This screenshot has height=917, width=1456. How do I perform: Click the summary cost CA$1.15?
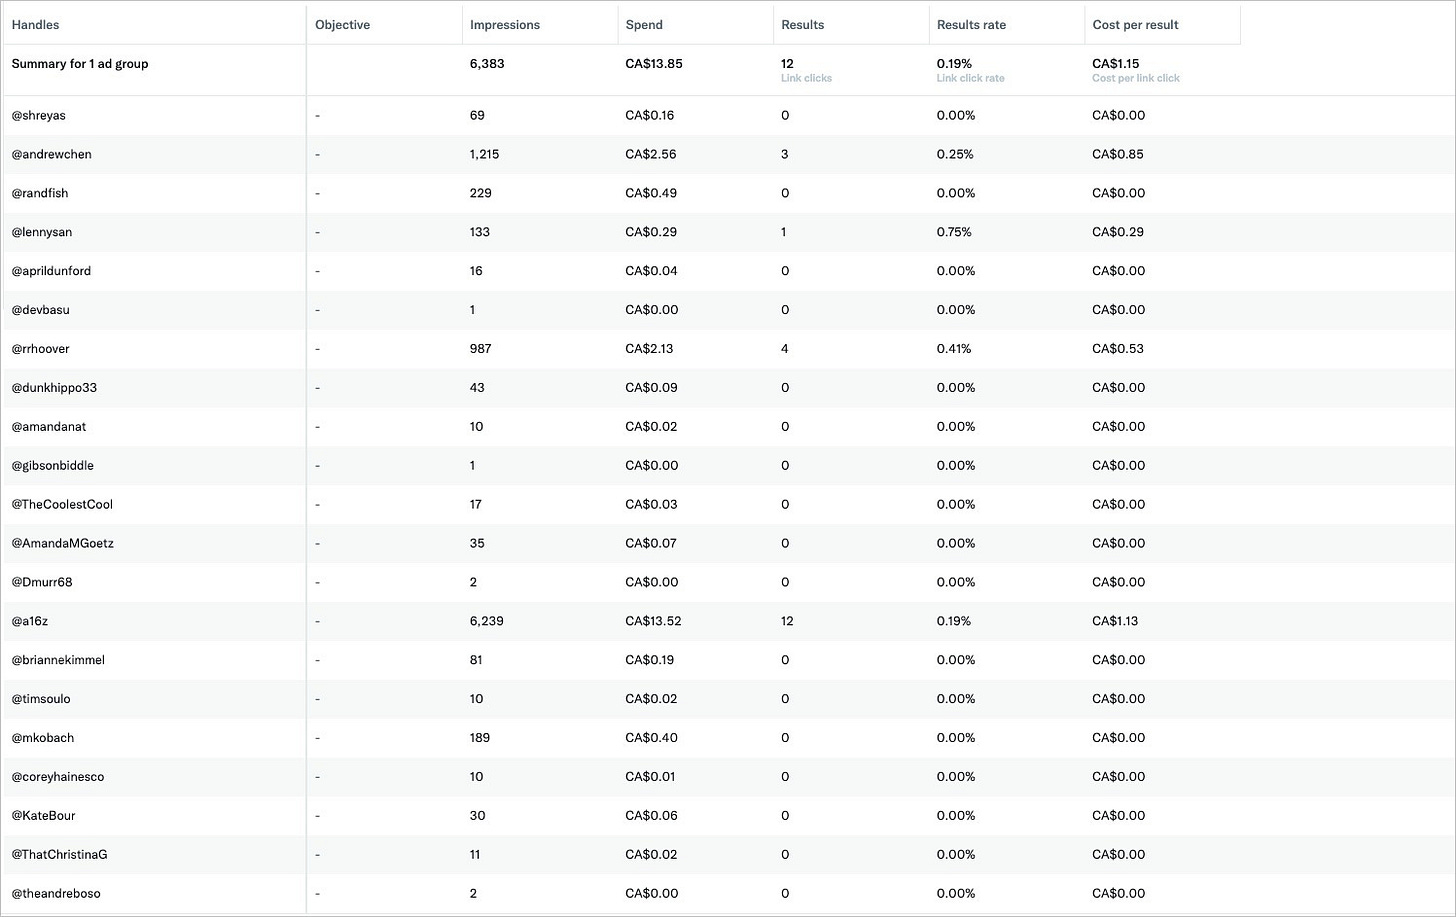(x=1115, y=64)
